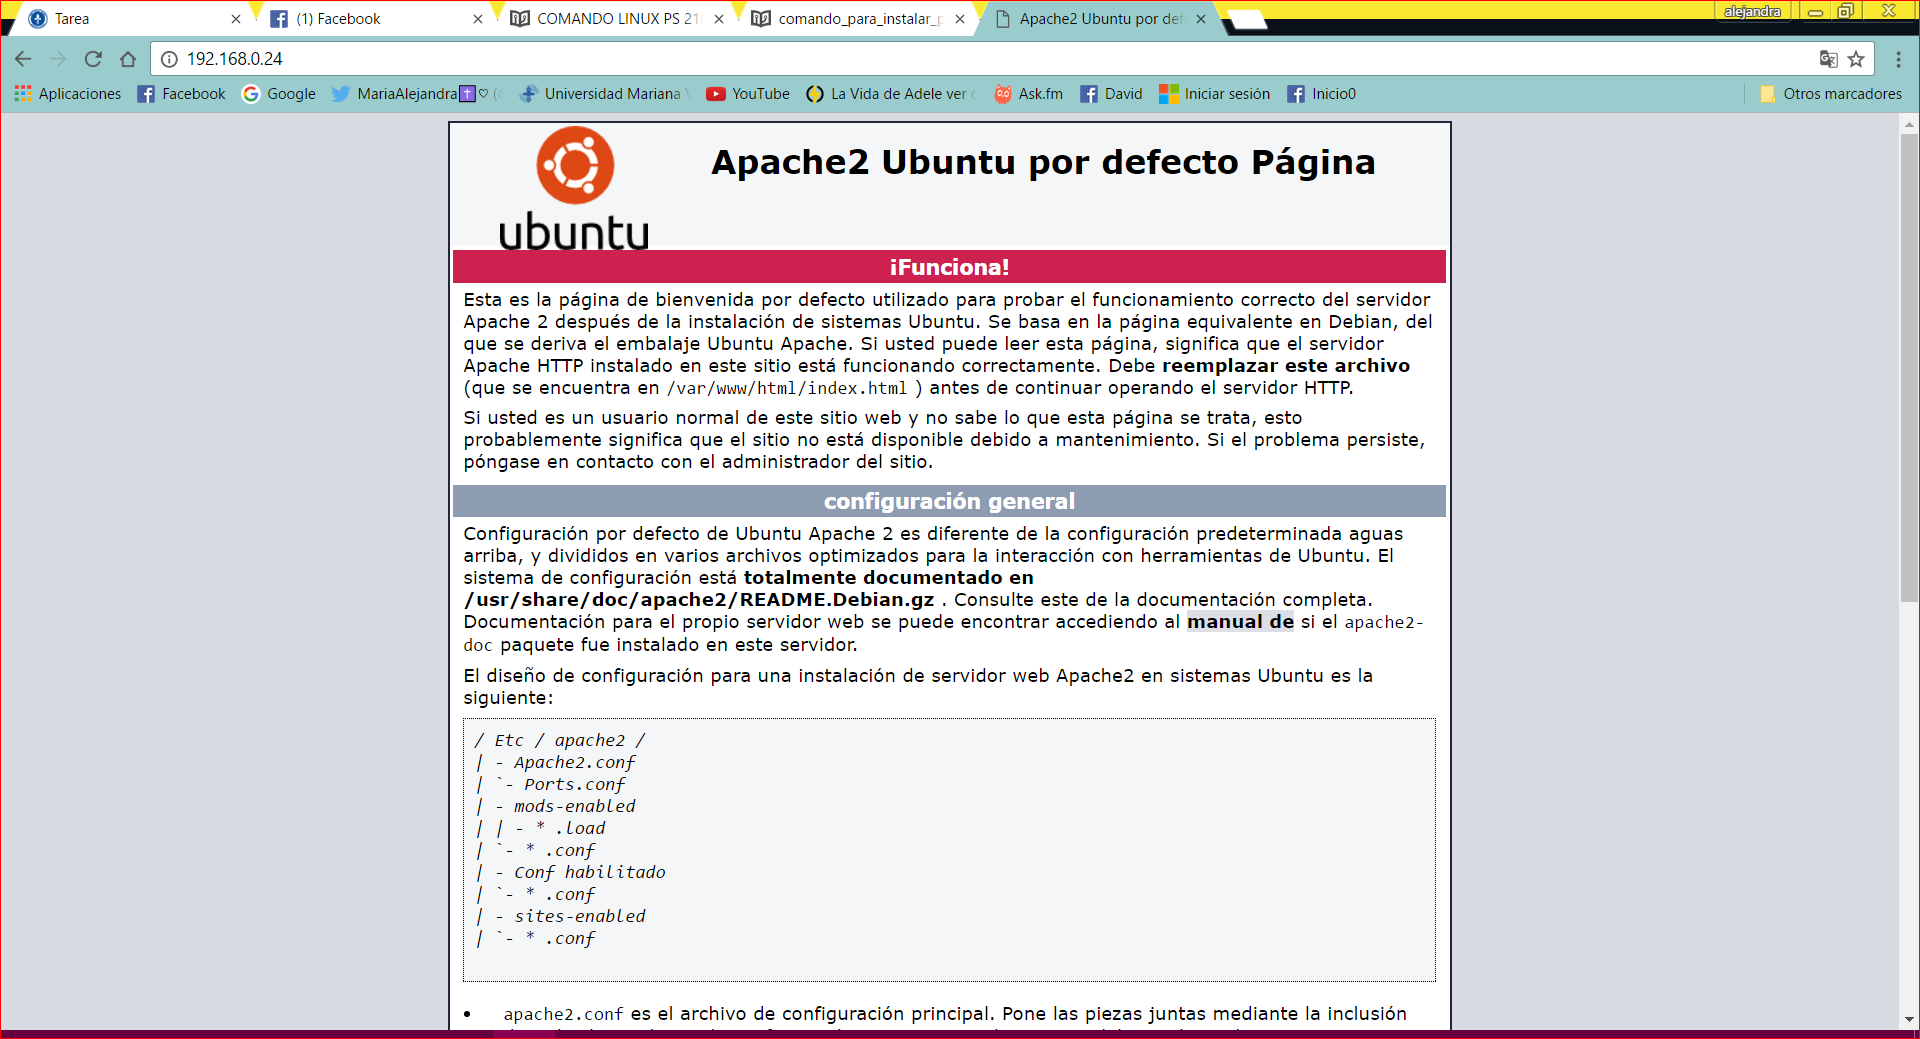Close the Facebook tab
1920x1039 pixels.
pos(478,19)
